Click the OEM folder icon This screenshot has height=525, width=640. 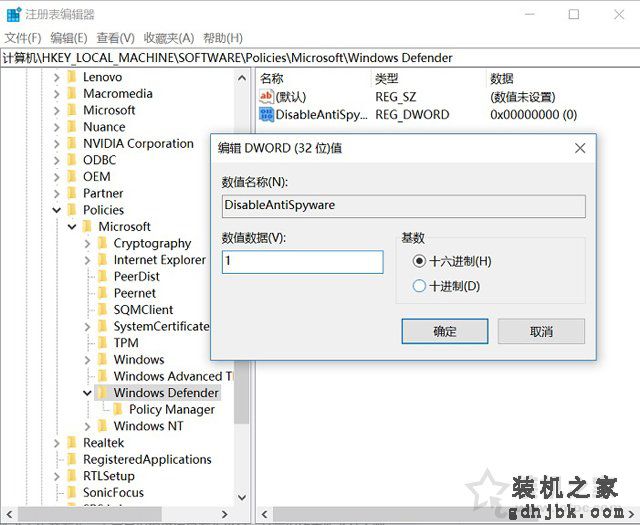[72, 177]
